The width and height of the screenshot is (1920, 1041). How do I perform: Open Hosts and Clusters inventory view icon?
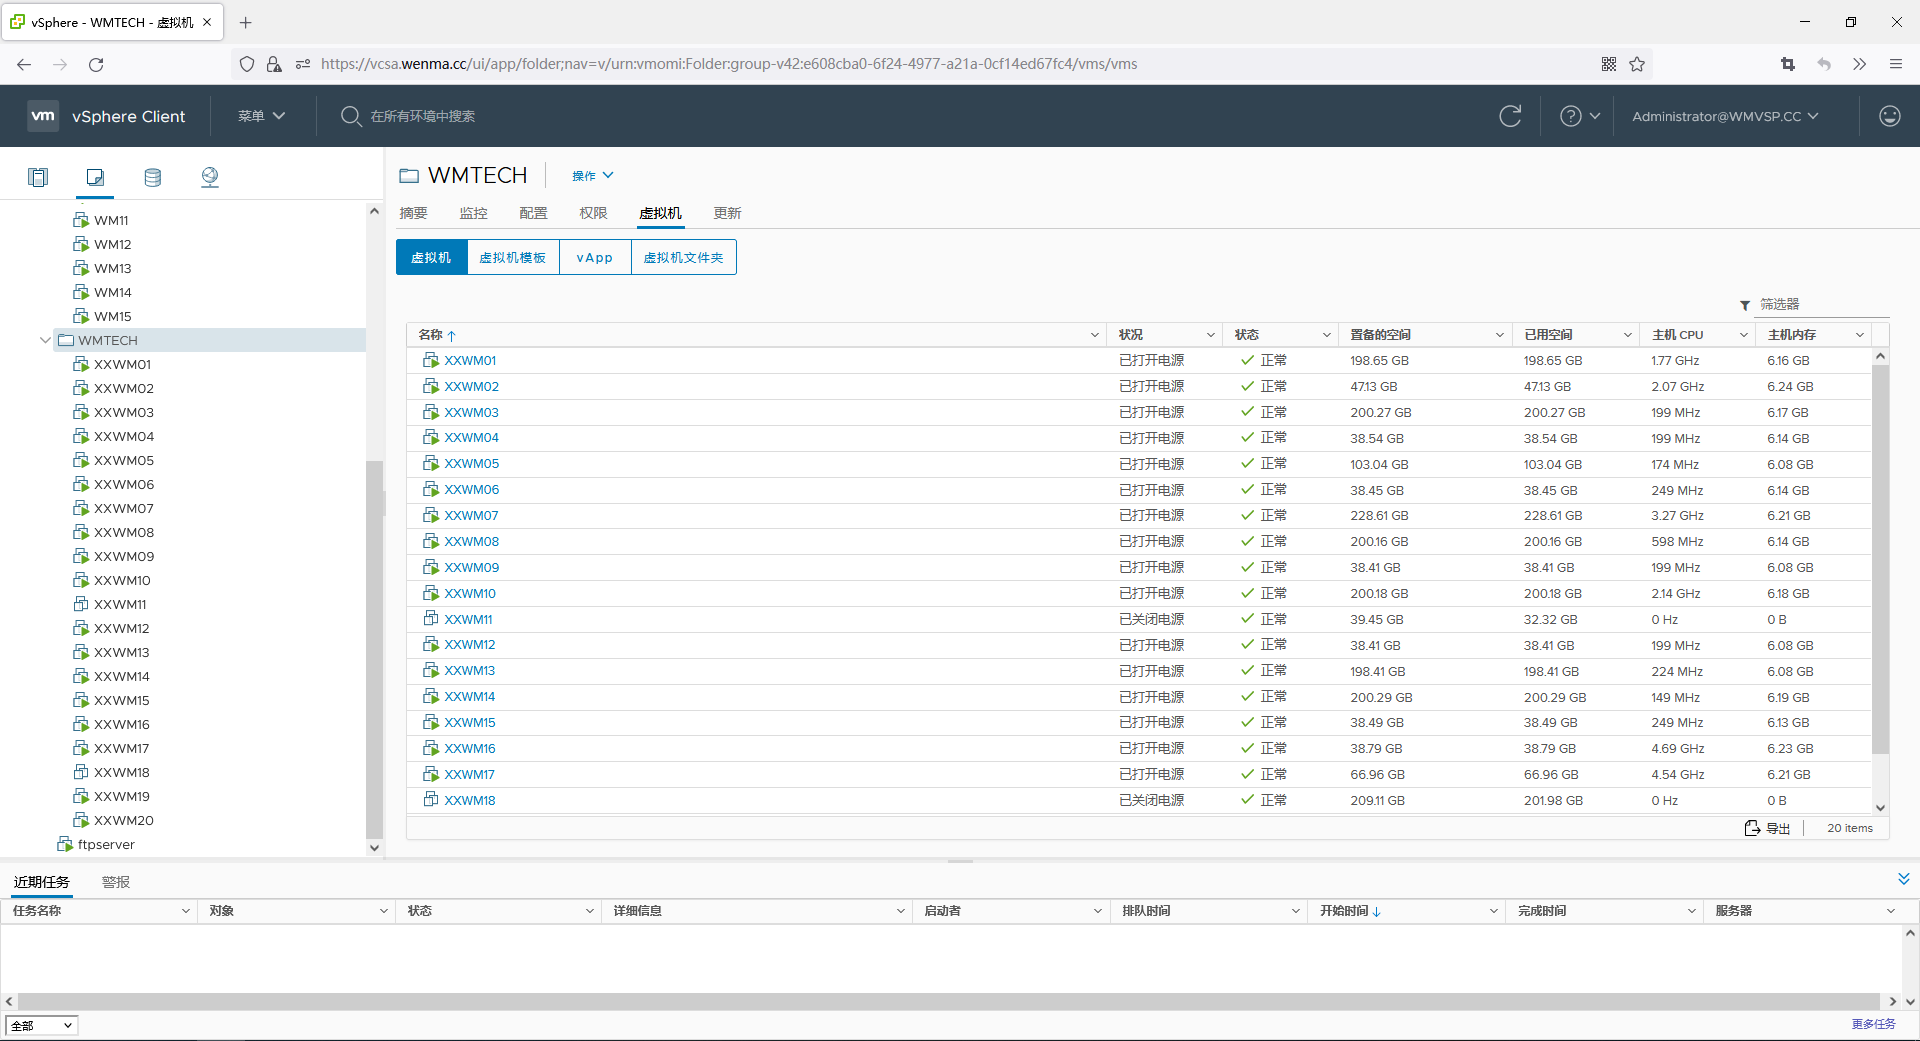point(38,177)
